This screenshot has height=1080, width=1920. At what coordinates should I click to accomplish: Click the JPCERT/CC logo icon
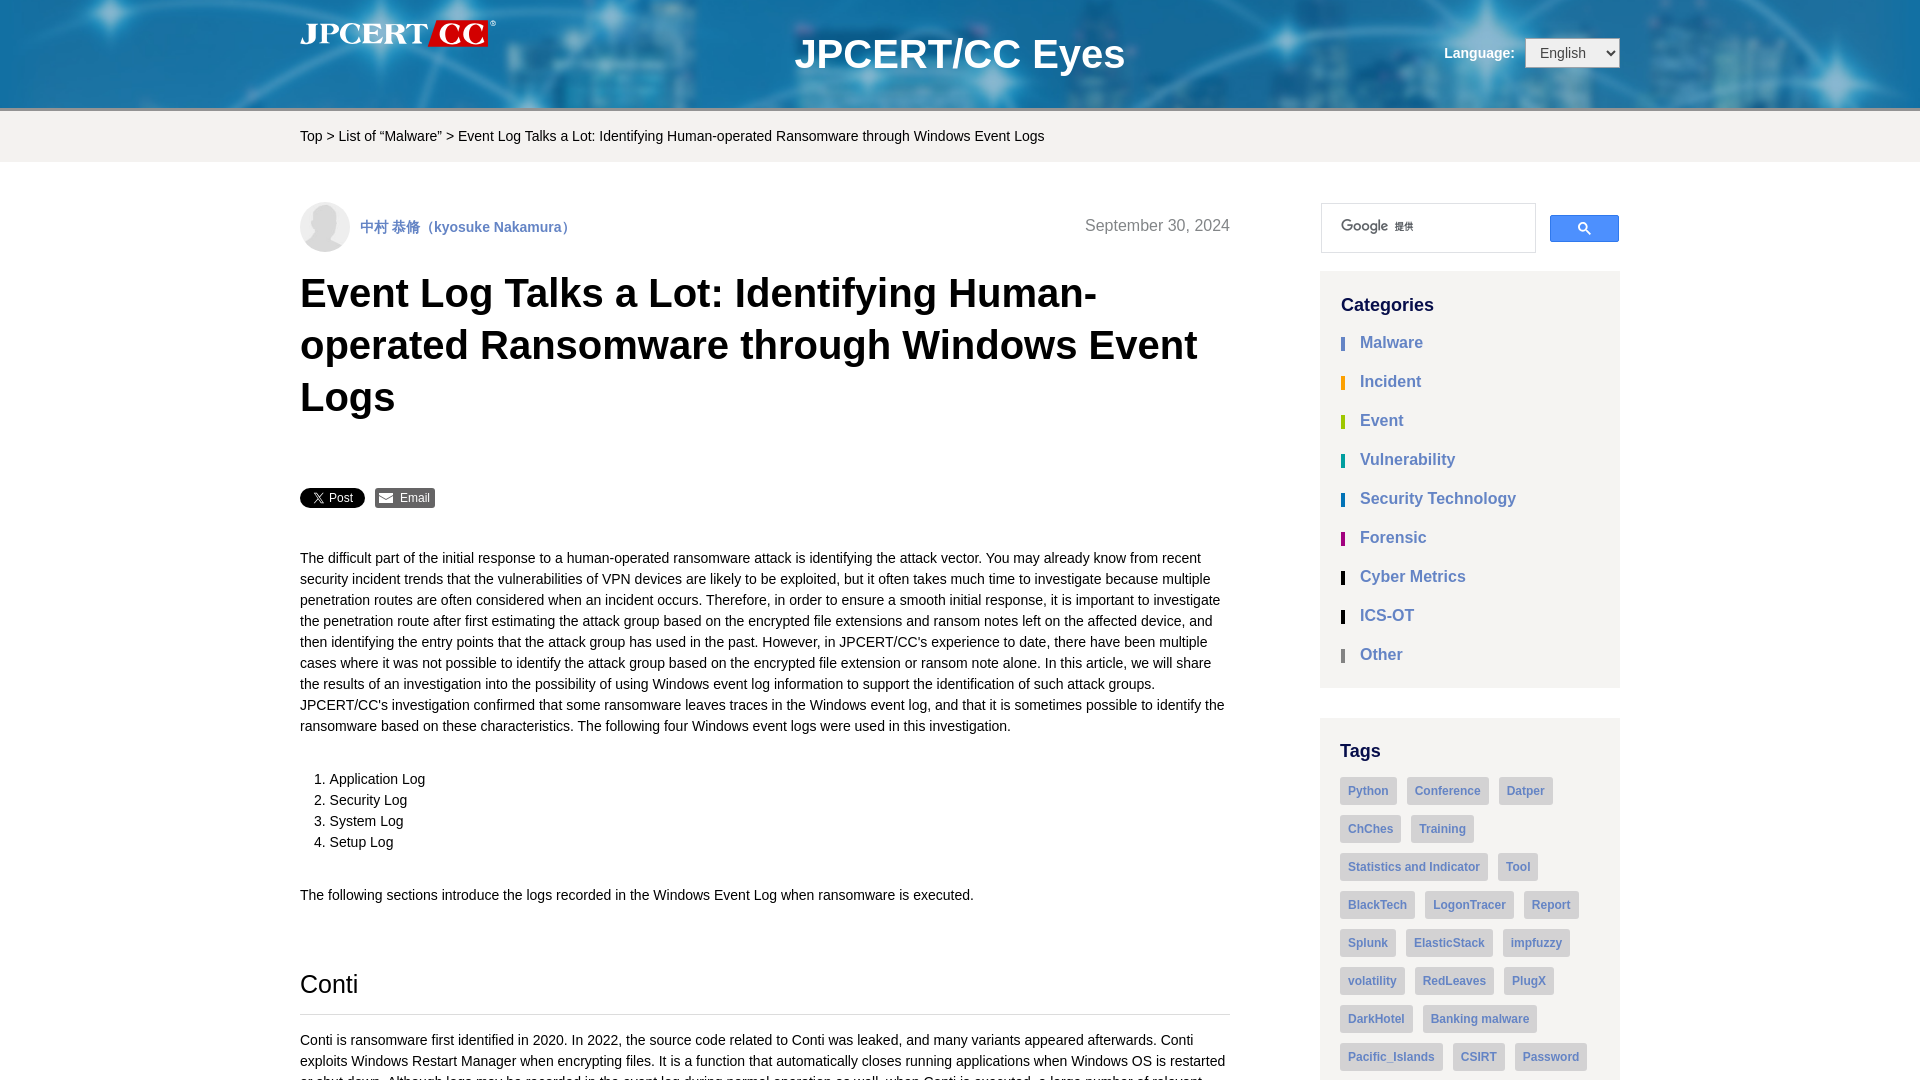396,34
